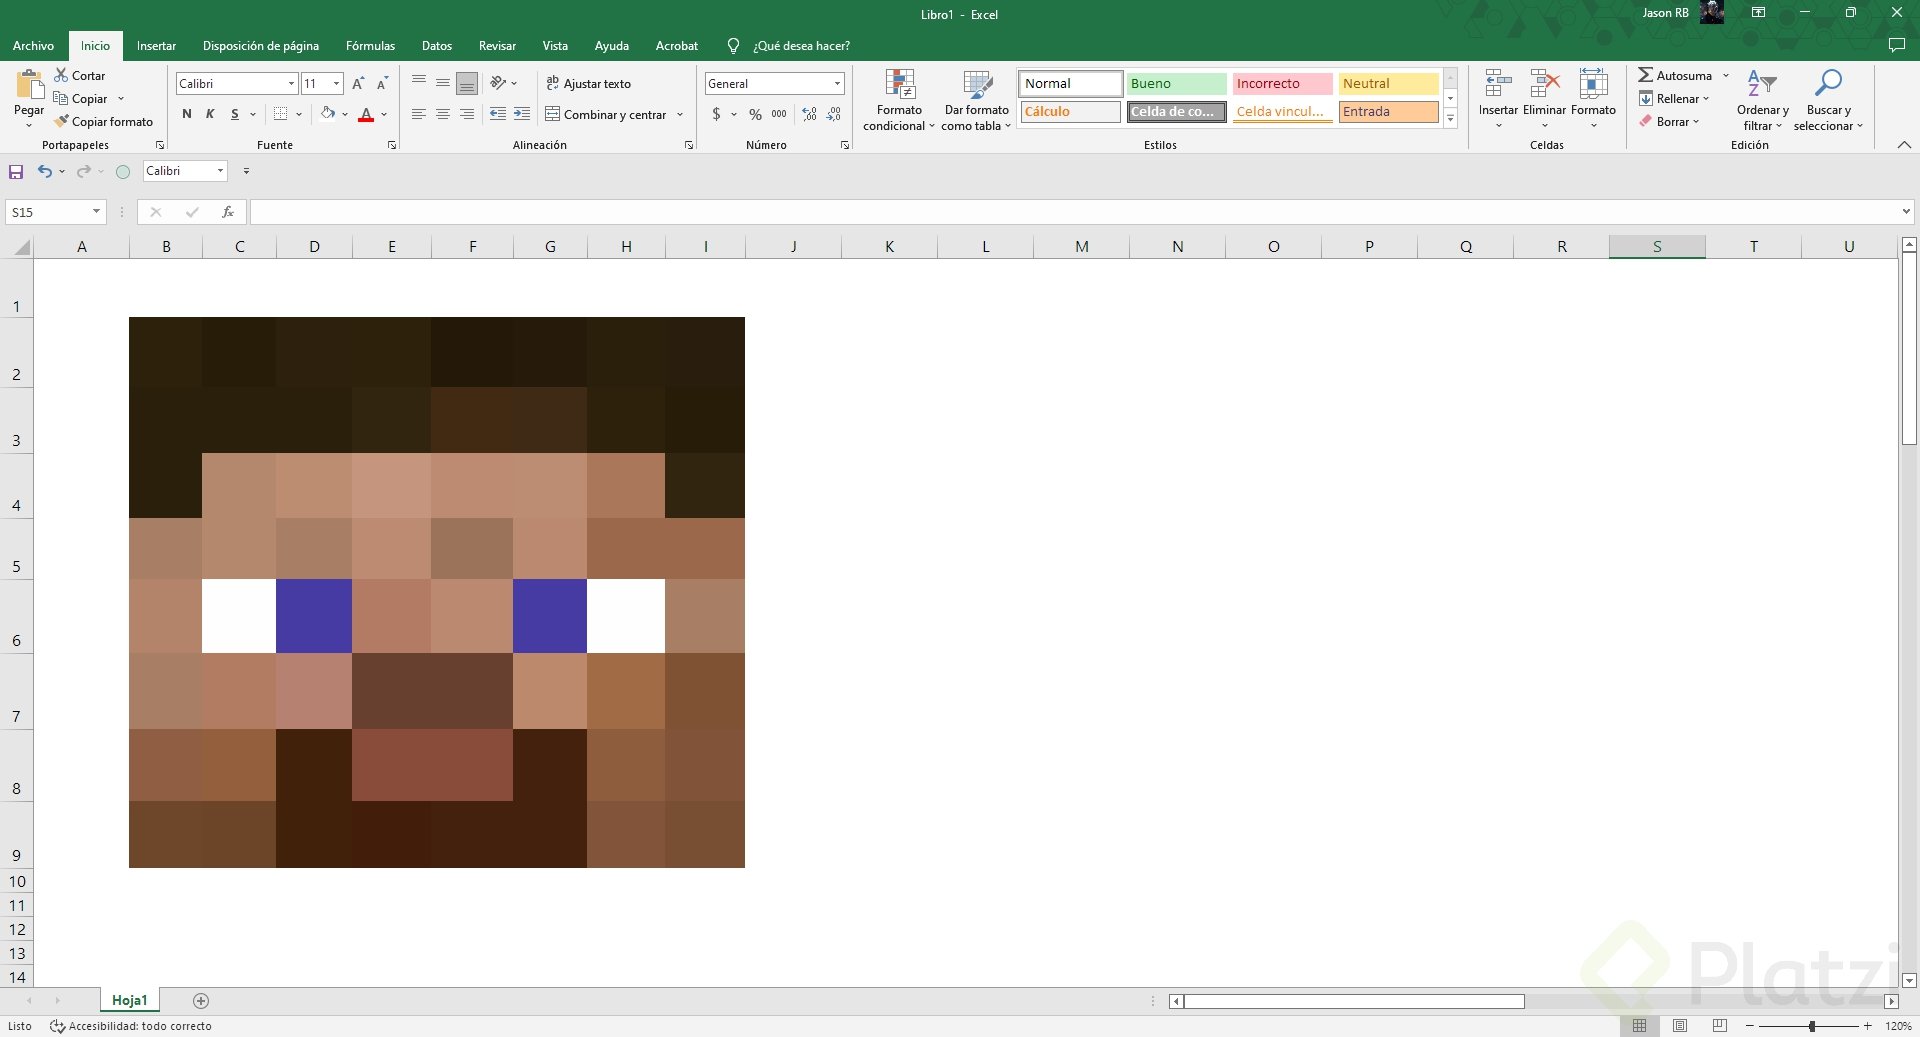Align cell content to top
Screen dimensions: 1920x1037
point(419,83)
